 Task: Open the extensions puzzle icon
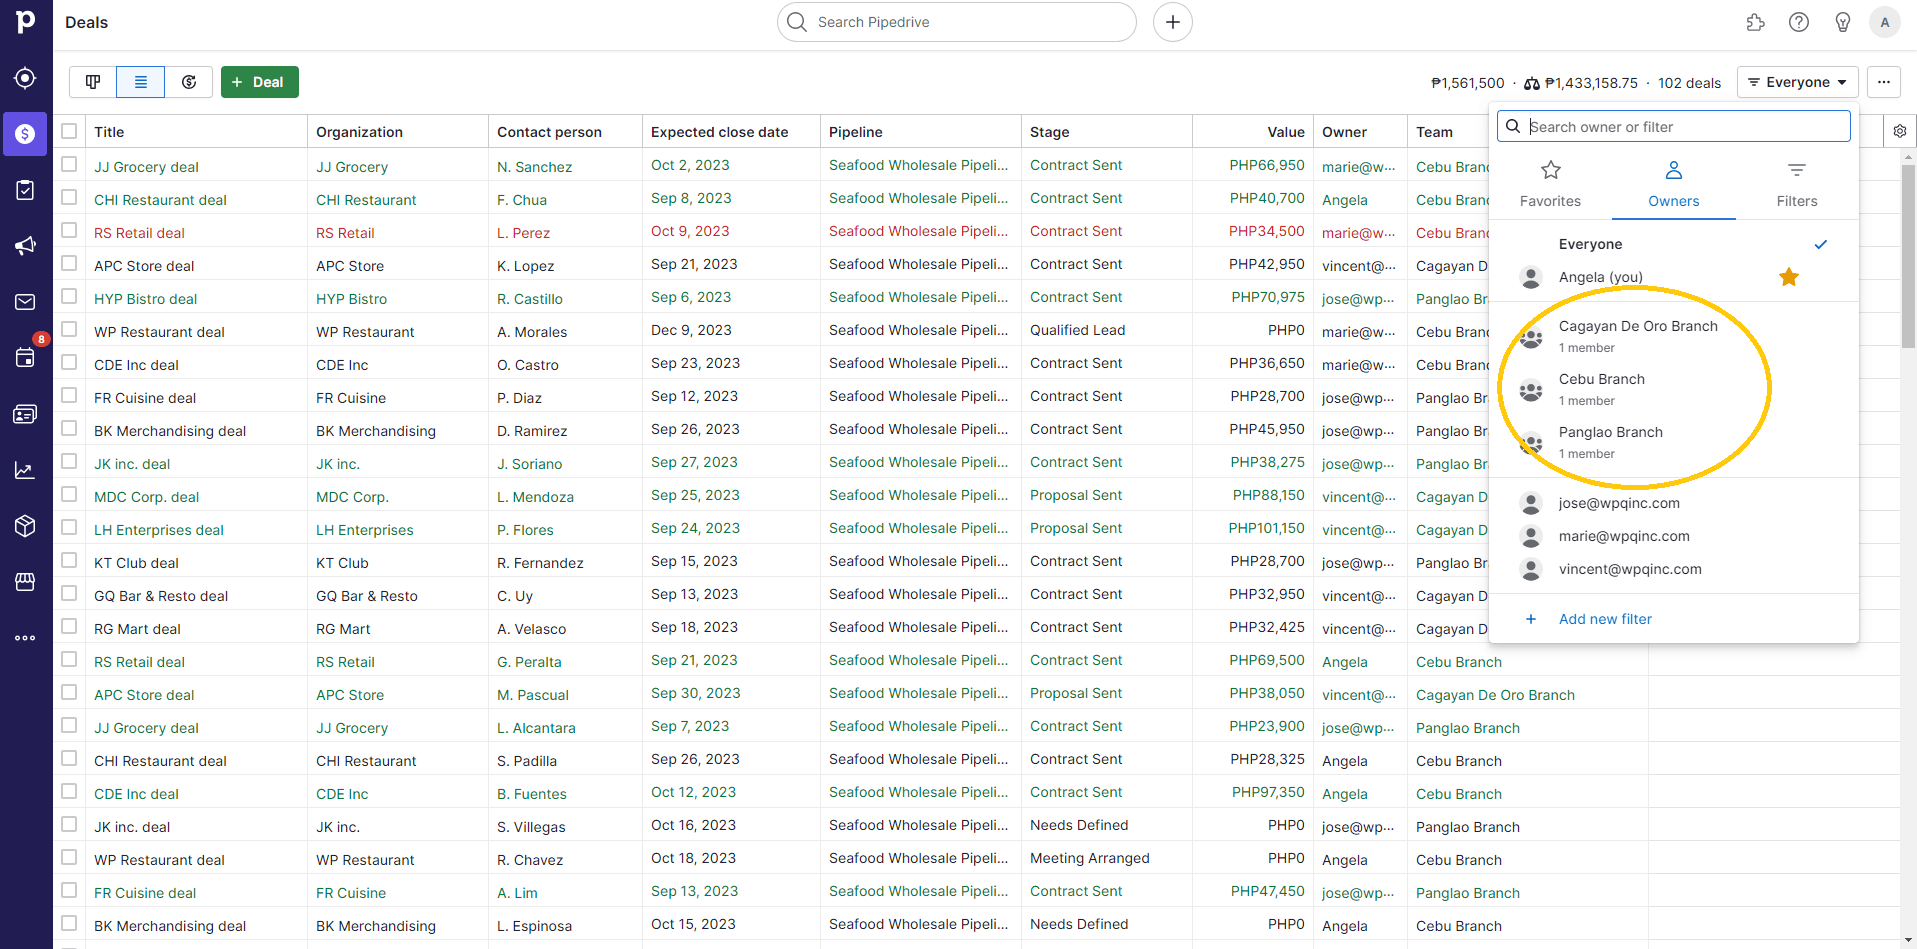[x=1756, y=22]
